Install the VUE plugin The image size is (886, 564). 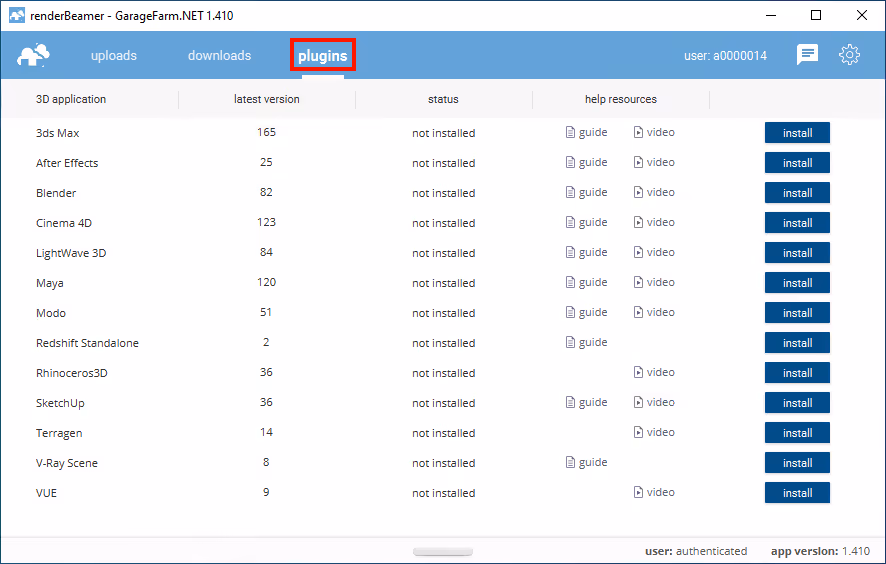797,492
